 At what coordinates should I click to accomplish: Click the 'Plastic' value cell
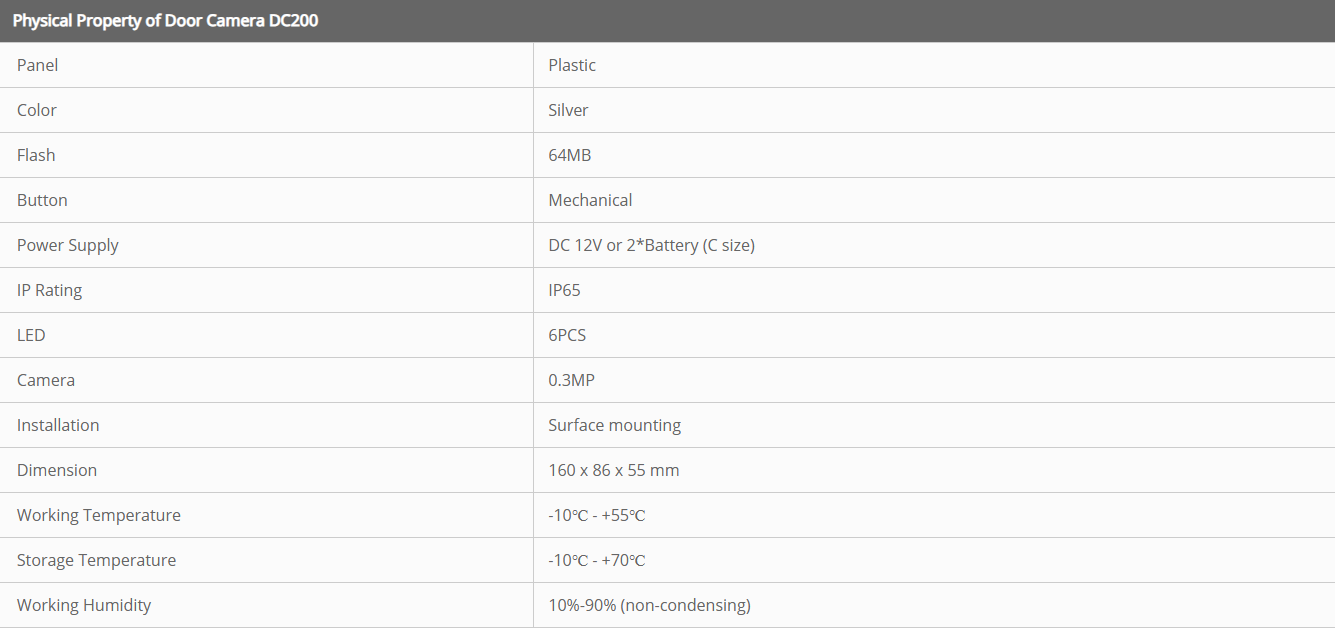[572, 65]
